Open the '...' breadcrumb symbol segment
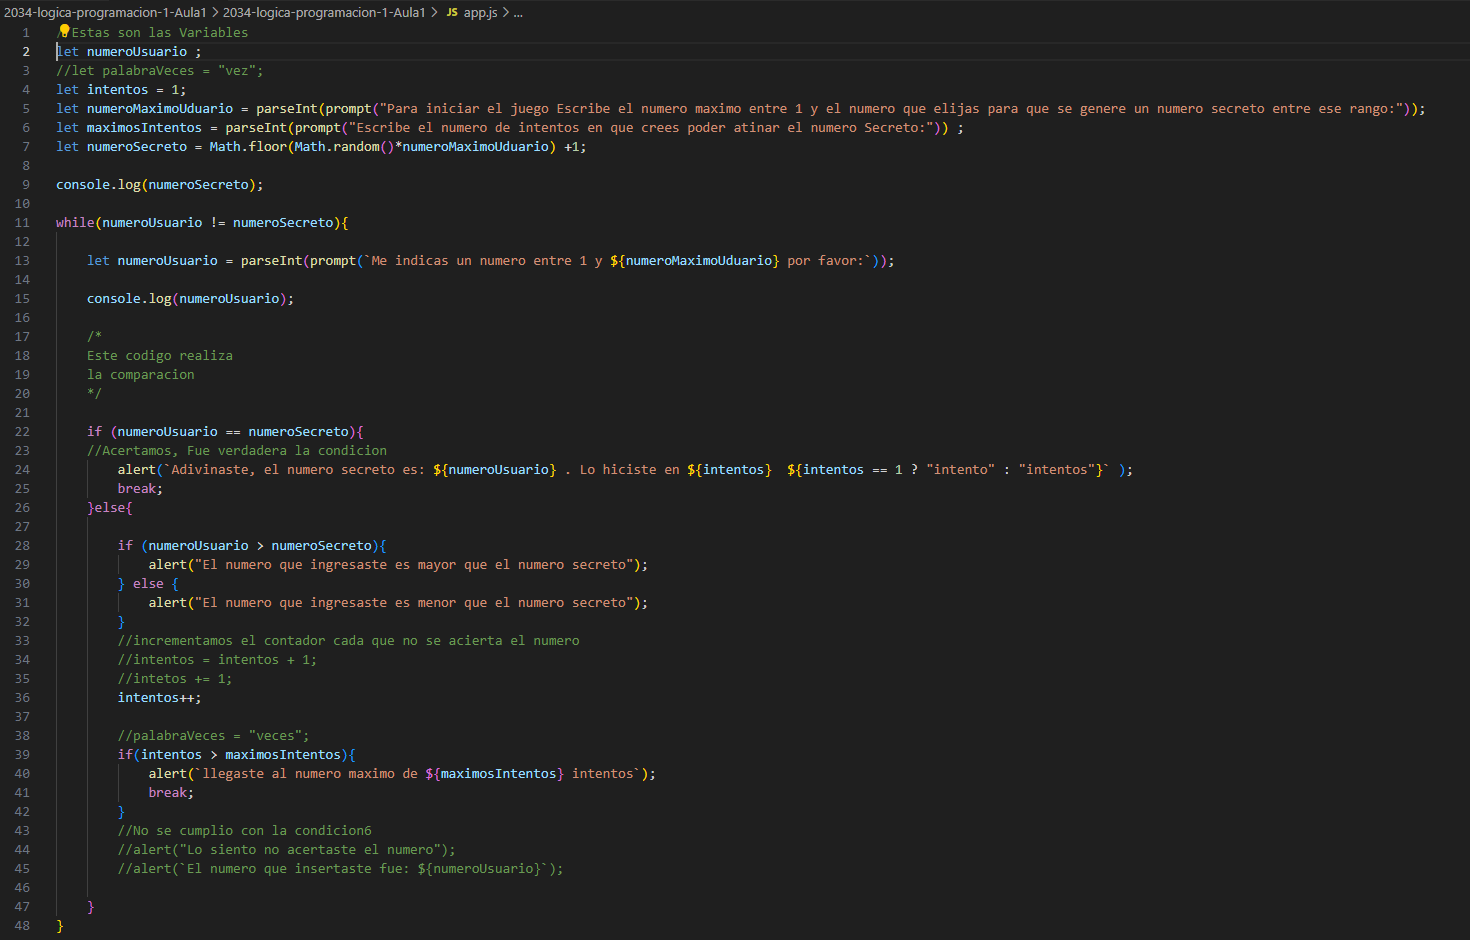 pos(518,12)
